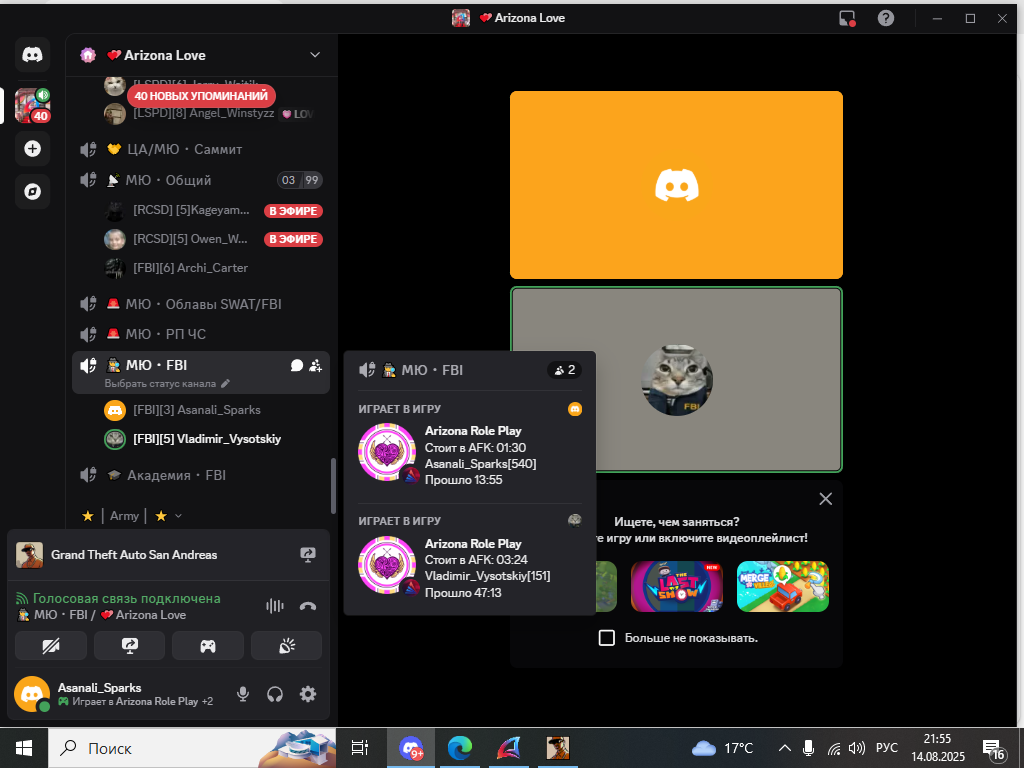Open the server discovery compass icon
Screen dimensions: 1024x768
coord(33,192)
